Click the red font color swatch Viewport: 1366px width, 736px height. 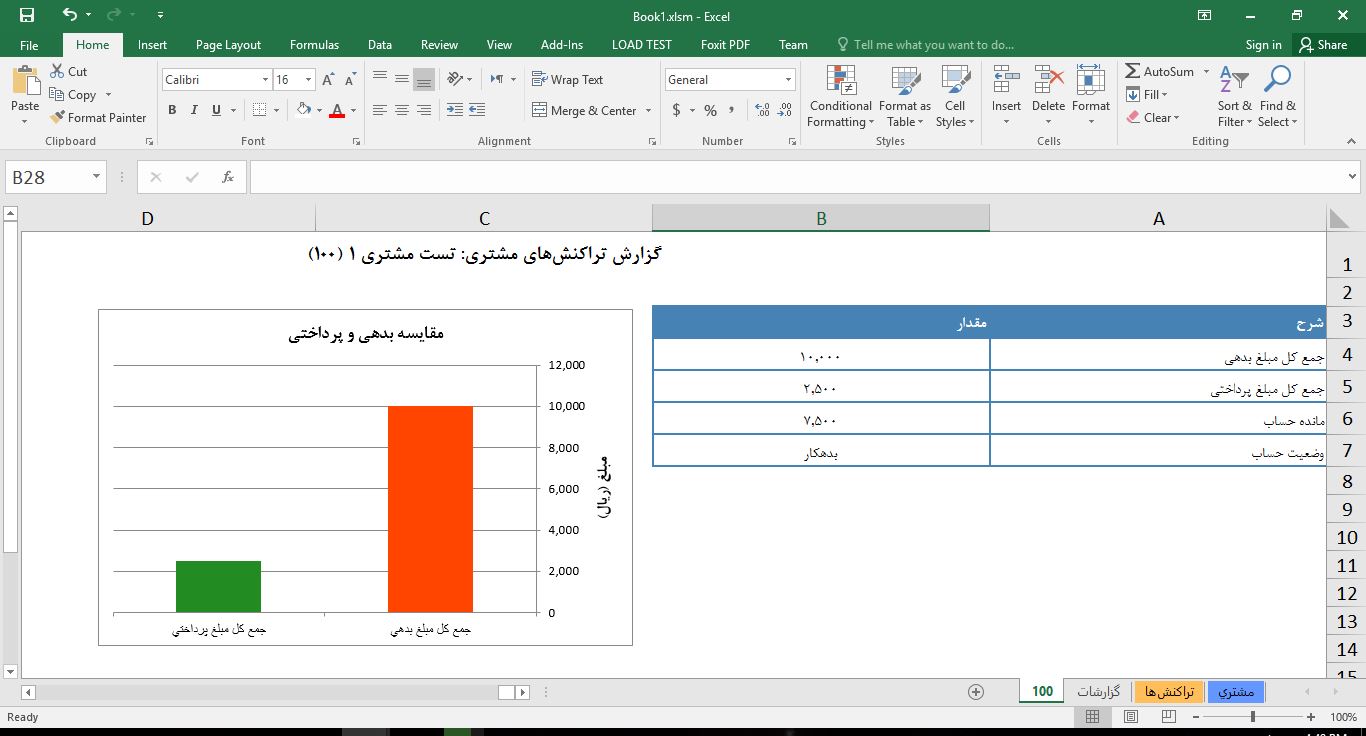pyautogui.click(x=336, y=111)
